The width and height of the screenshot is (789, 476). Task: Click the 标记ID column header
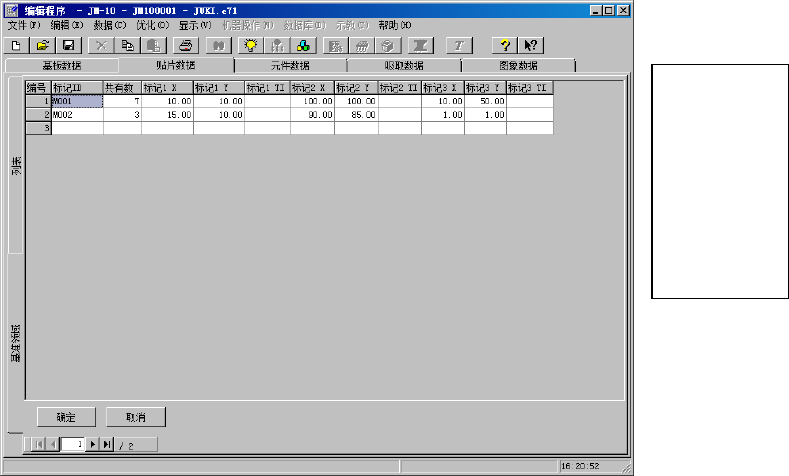(77, 88)
